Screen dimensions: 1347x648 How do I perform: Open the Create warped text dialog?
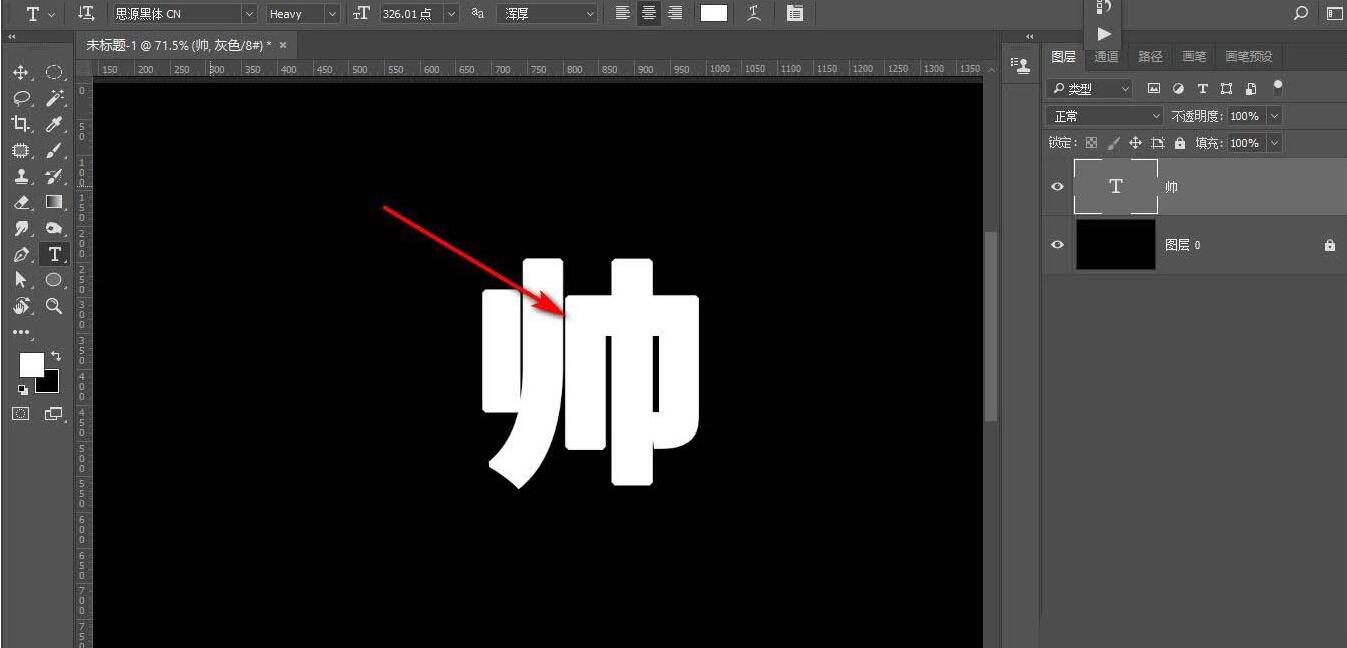coord(752,13)
